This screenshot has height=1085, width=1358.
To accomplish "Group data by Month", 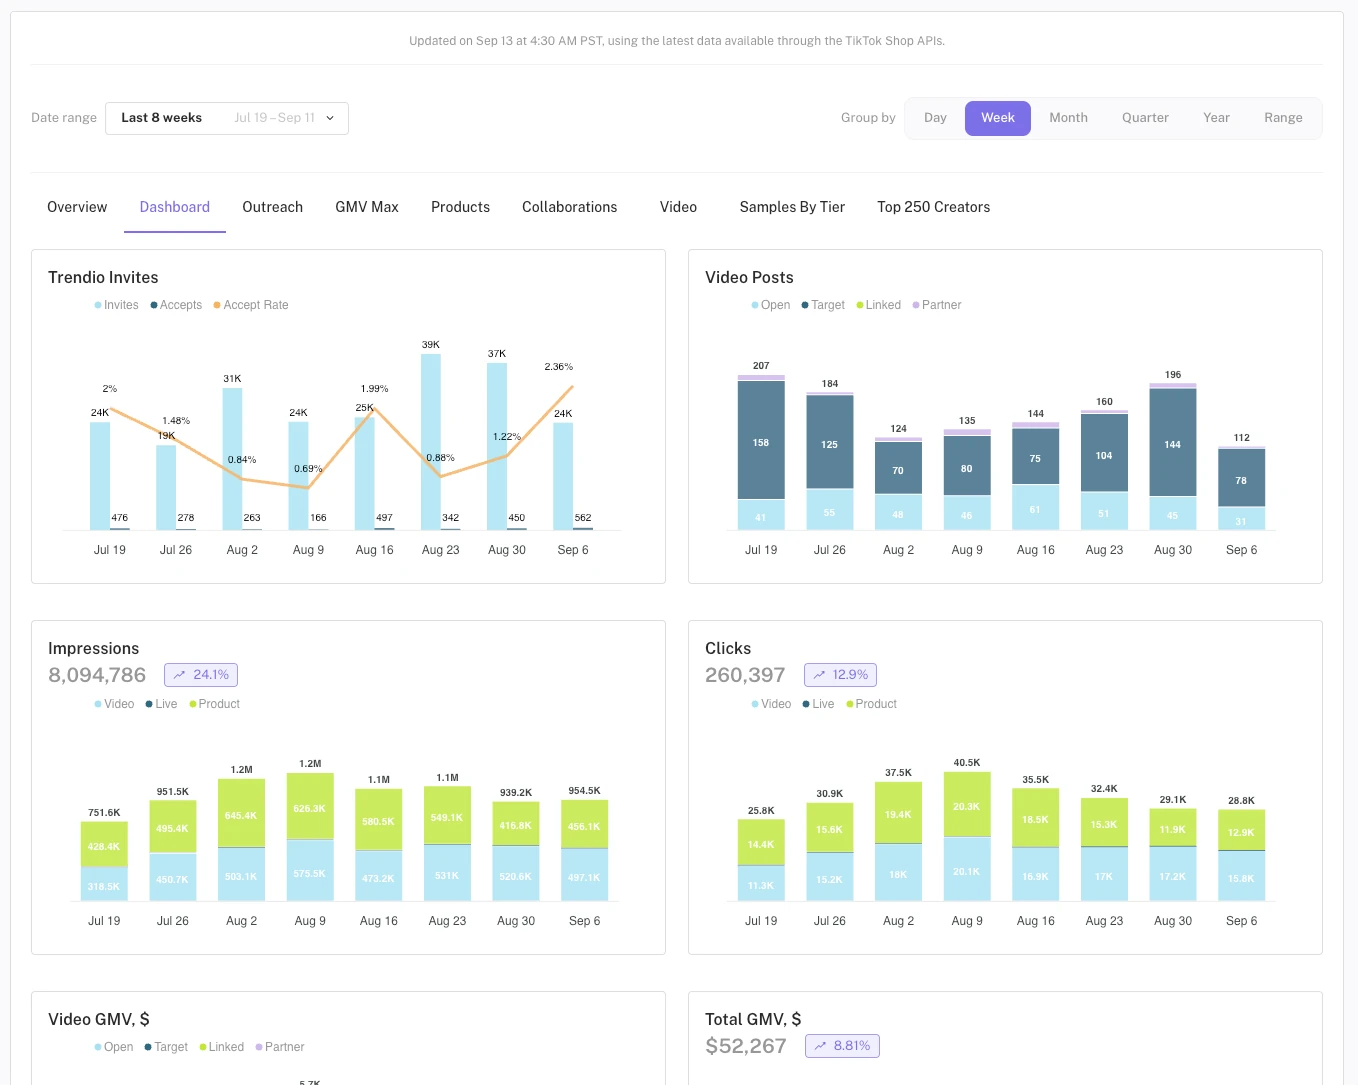I will [x=1068, y=118].
